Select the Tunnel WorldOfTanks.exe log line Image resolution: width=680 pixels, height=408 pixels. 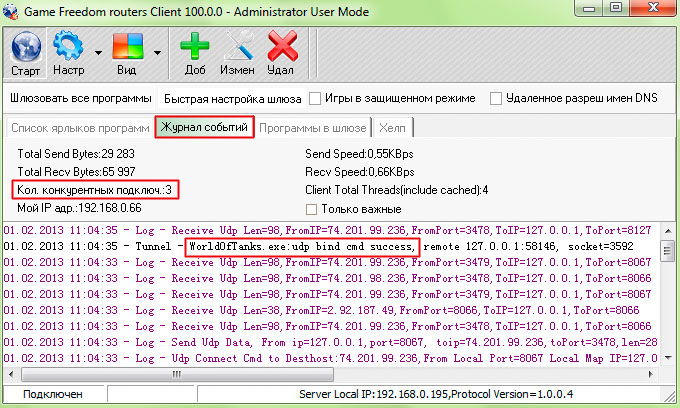319,246
